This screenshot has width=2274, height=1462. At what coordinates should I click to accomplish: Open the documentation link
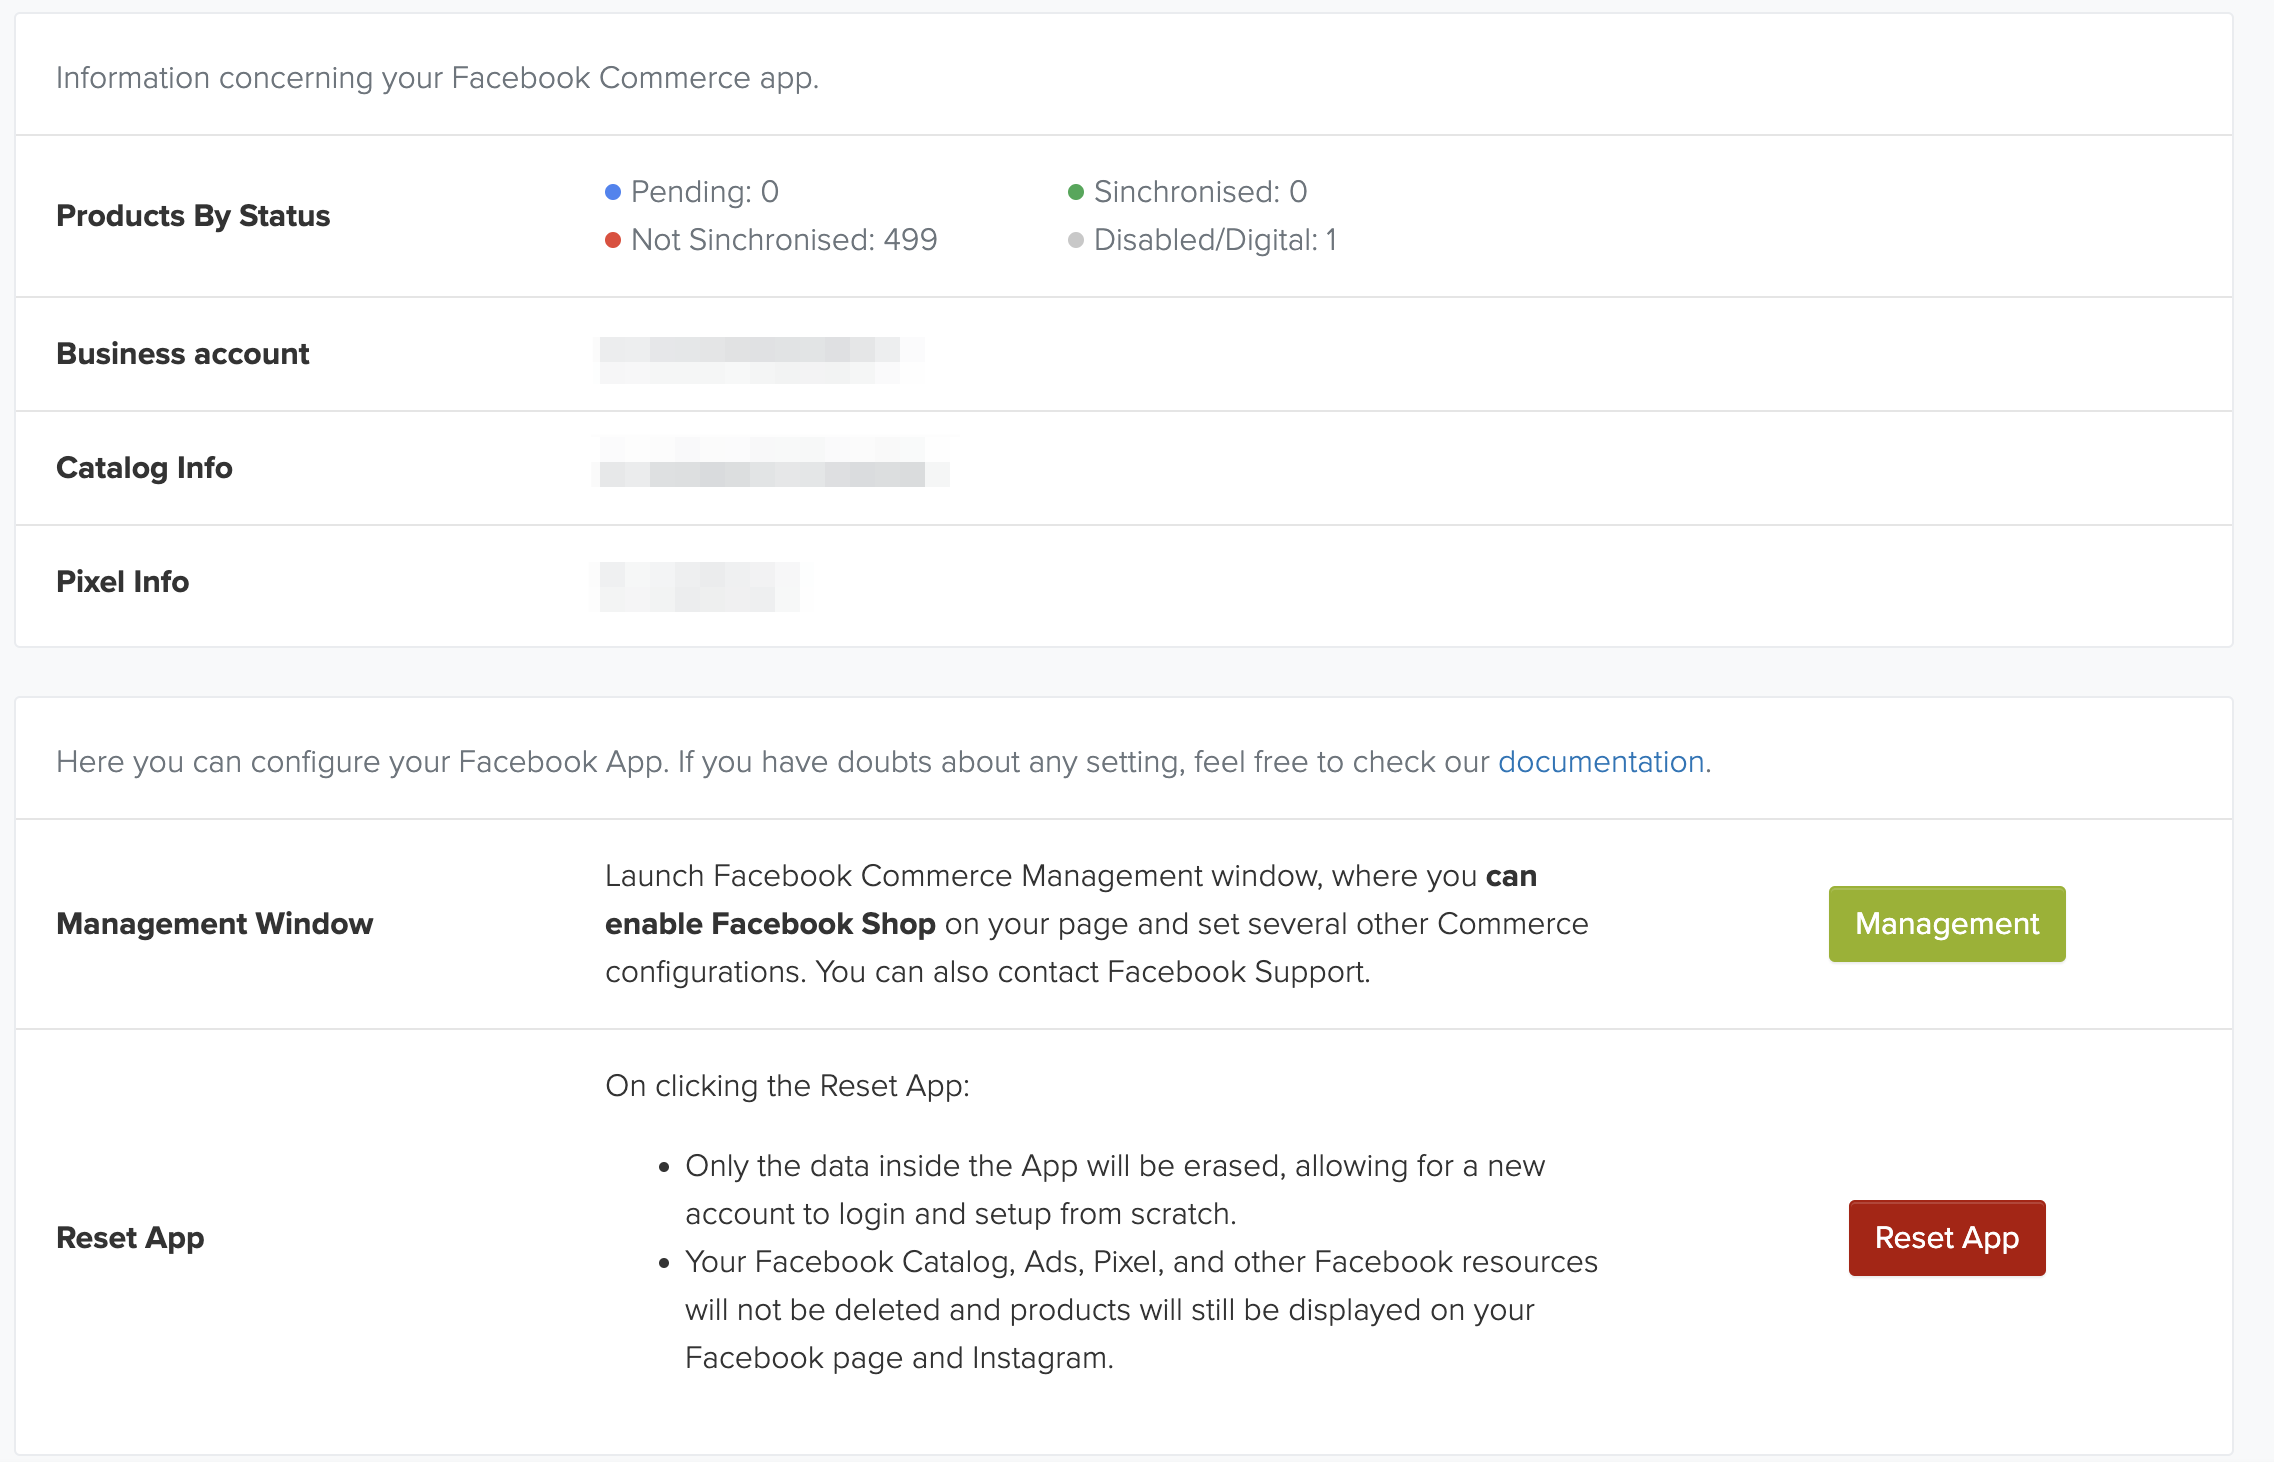(1600, 762)
